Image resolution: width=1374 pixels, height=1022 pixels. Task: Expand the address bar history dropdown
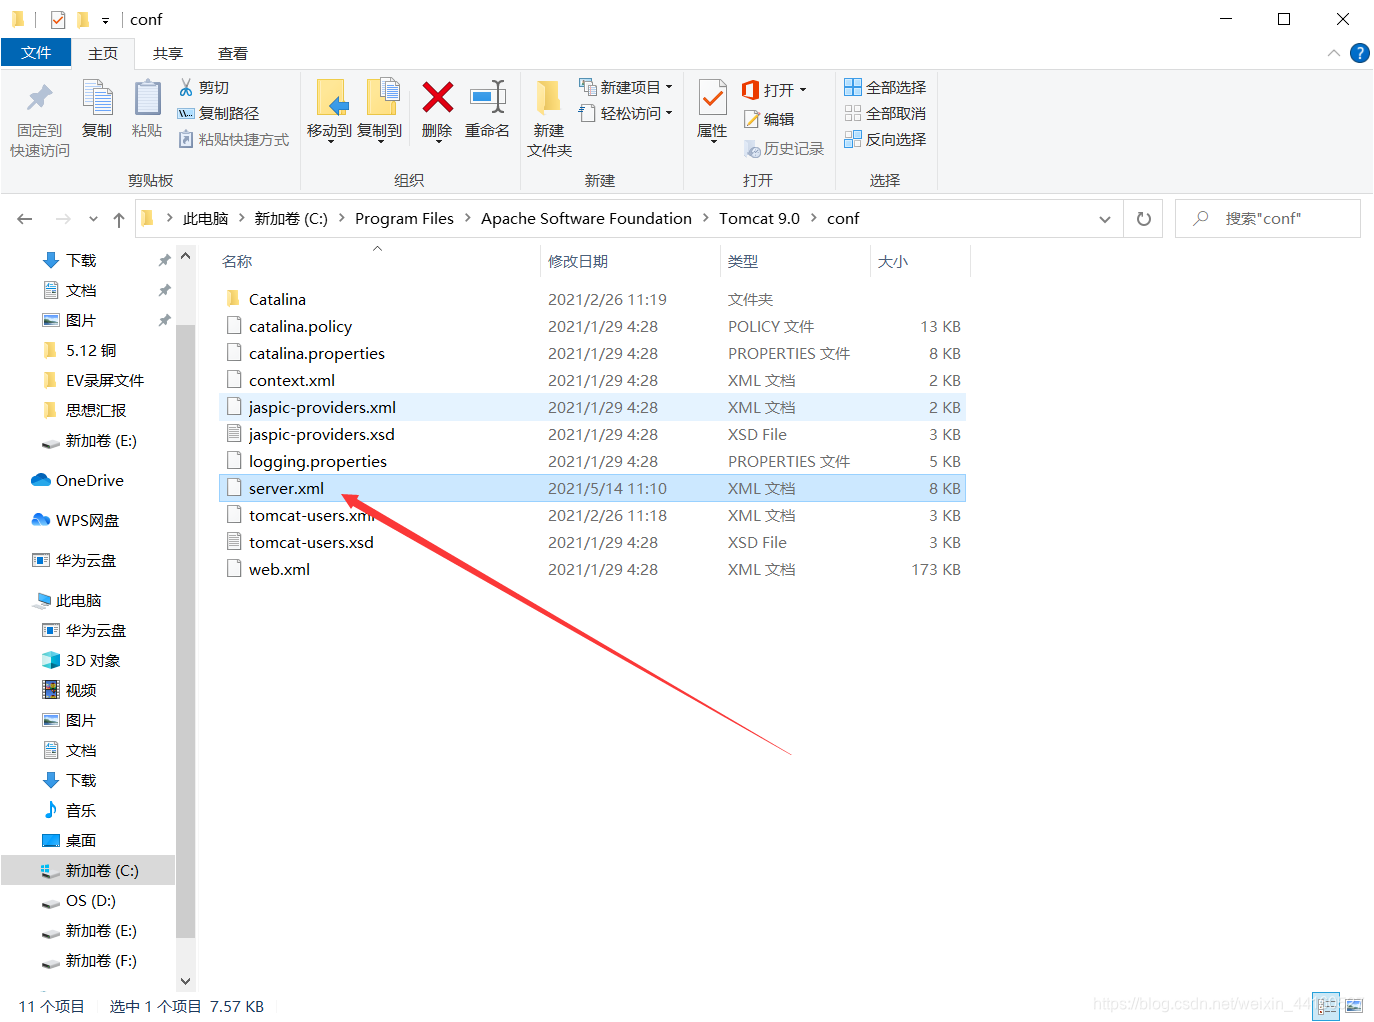pyautogui.click(x=1105, y=219)
